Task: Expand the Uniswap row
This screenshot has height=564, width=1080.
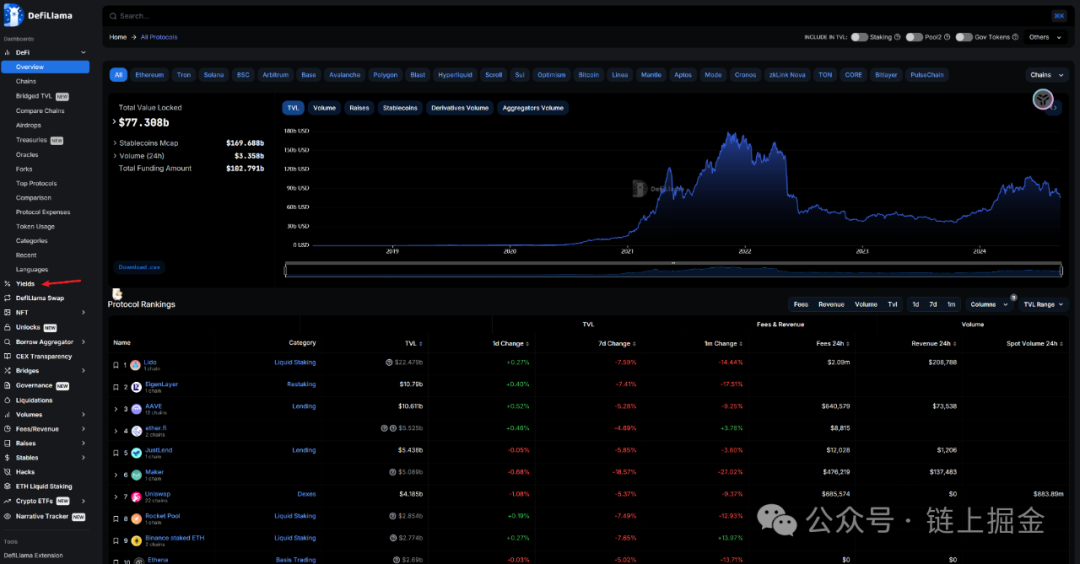Action: point(116,497)
